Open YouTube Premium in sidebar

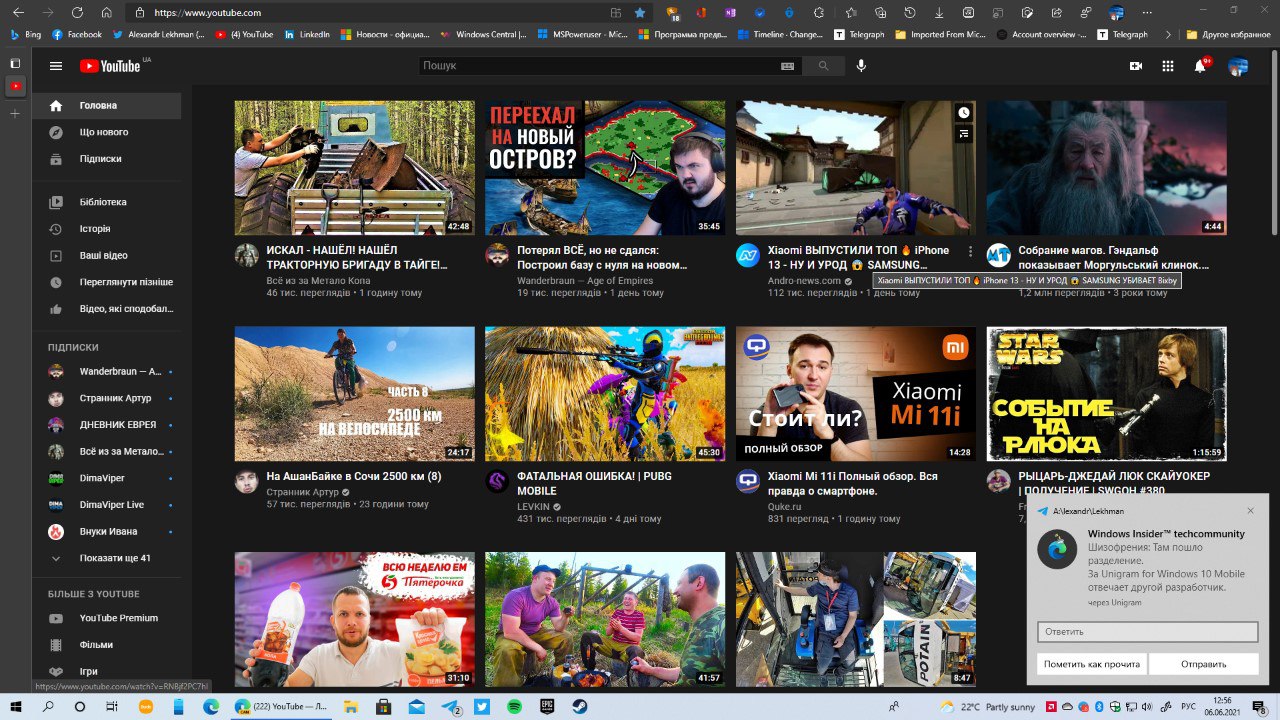coord(107,618)
